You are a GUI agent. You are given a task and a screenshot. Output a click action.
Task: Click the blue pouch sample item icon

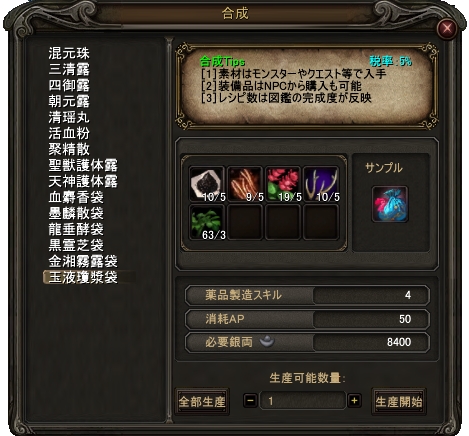[390, 204]
